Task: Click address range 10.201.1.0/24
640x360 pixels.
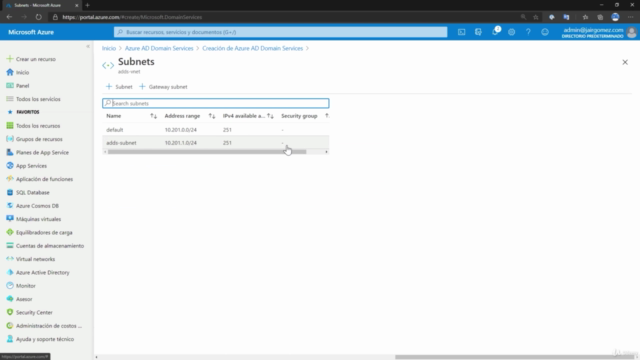Action: [181, 143]
